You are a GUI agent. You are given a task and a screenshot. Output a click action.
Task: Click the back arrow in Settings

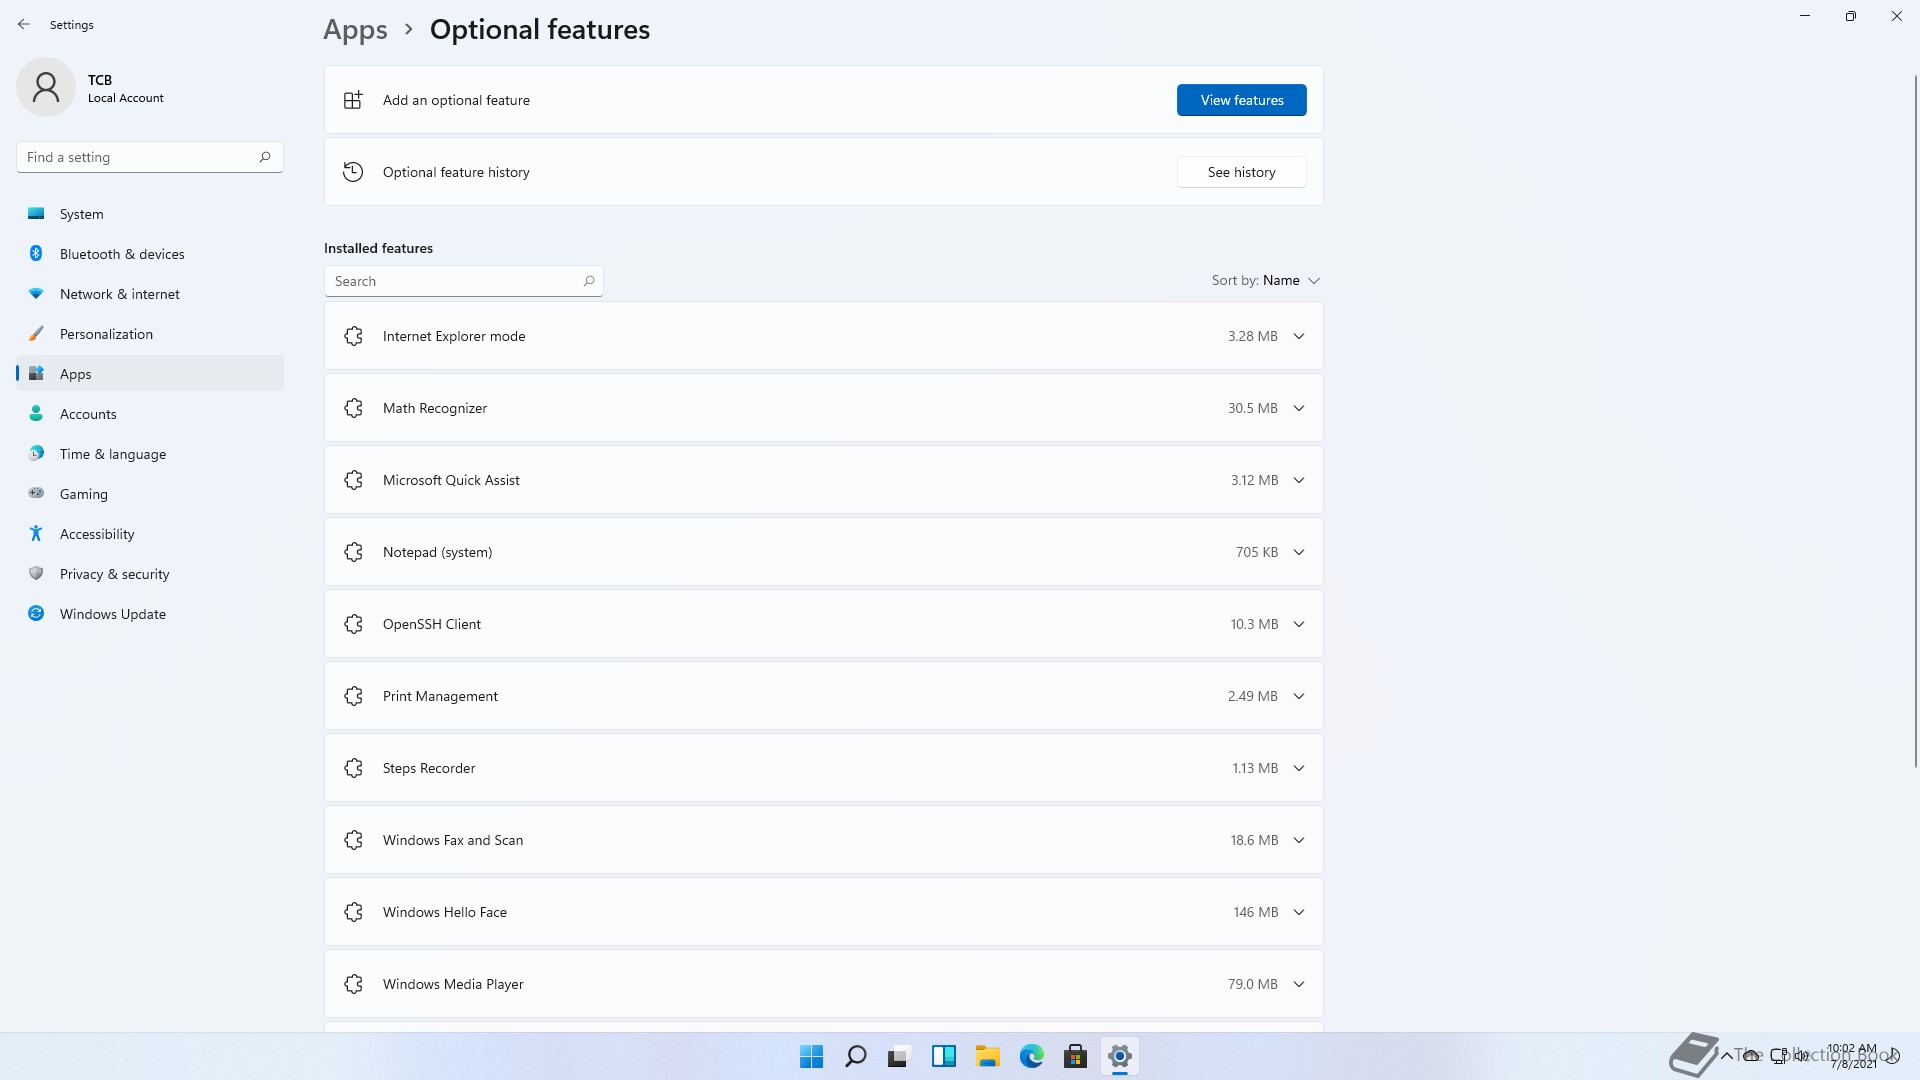(24, 24)
